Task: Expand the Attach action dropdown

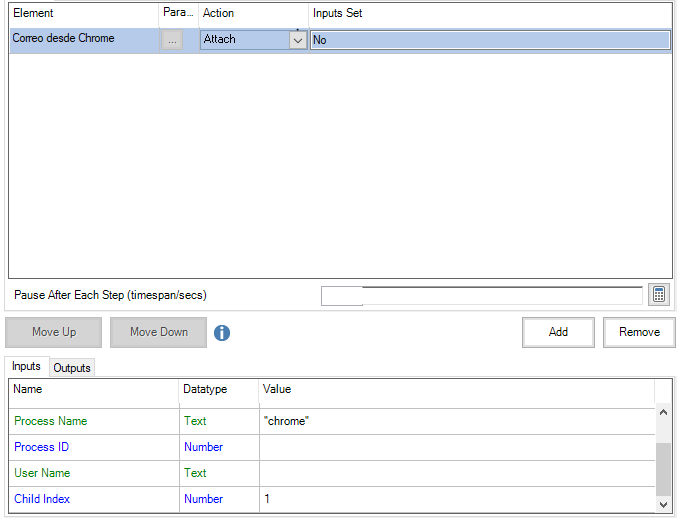Action: tap(297, 40)
